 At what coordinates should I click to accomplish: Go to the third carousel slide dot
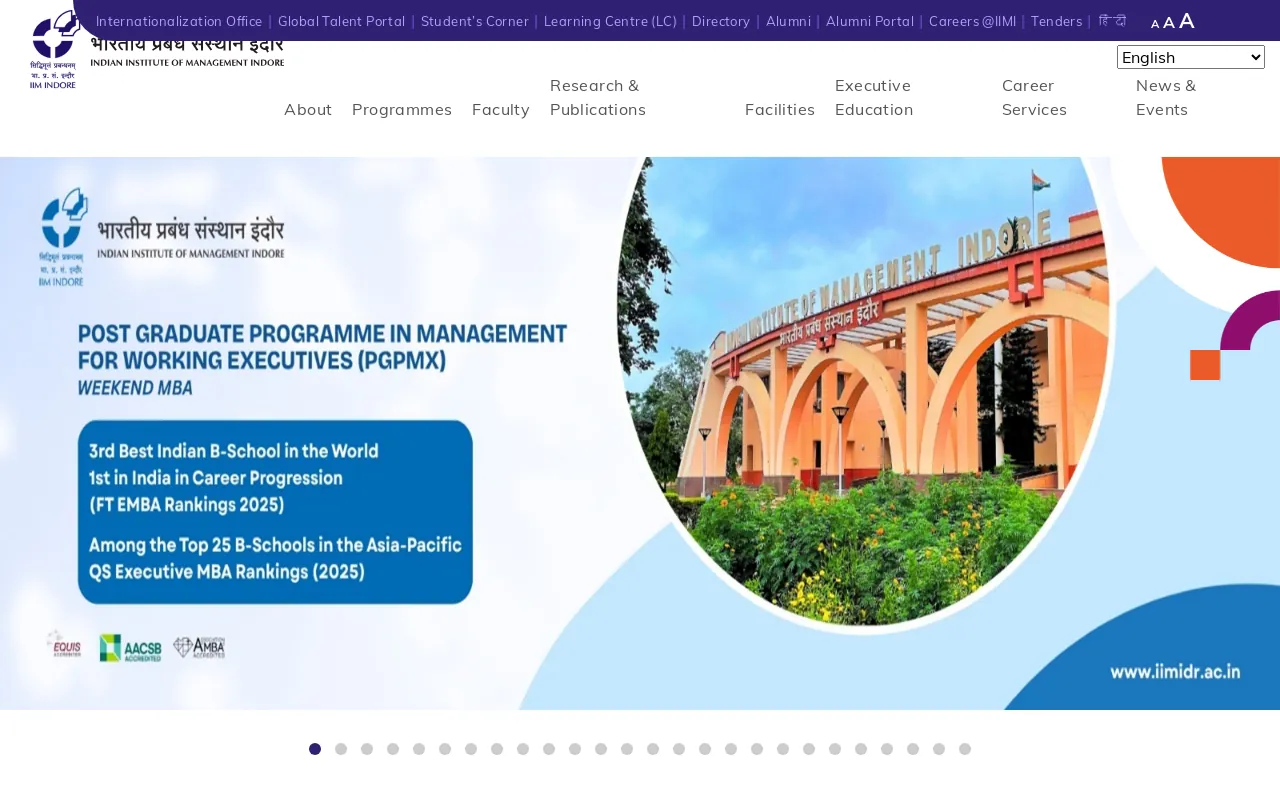pos(367,749)
